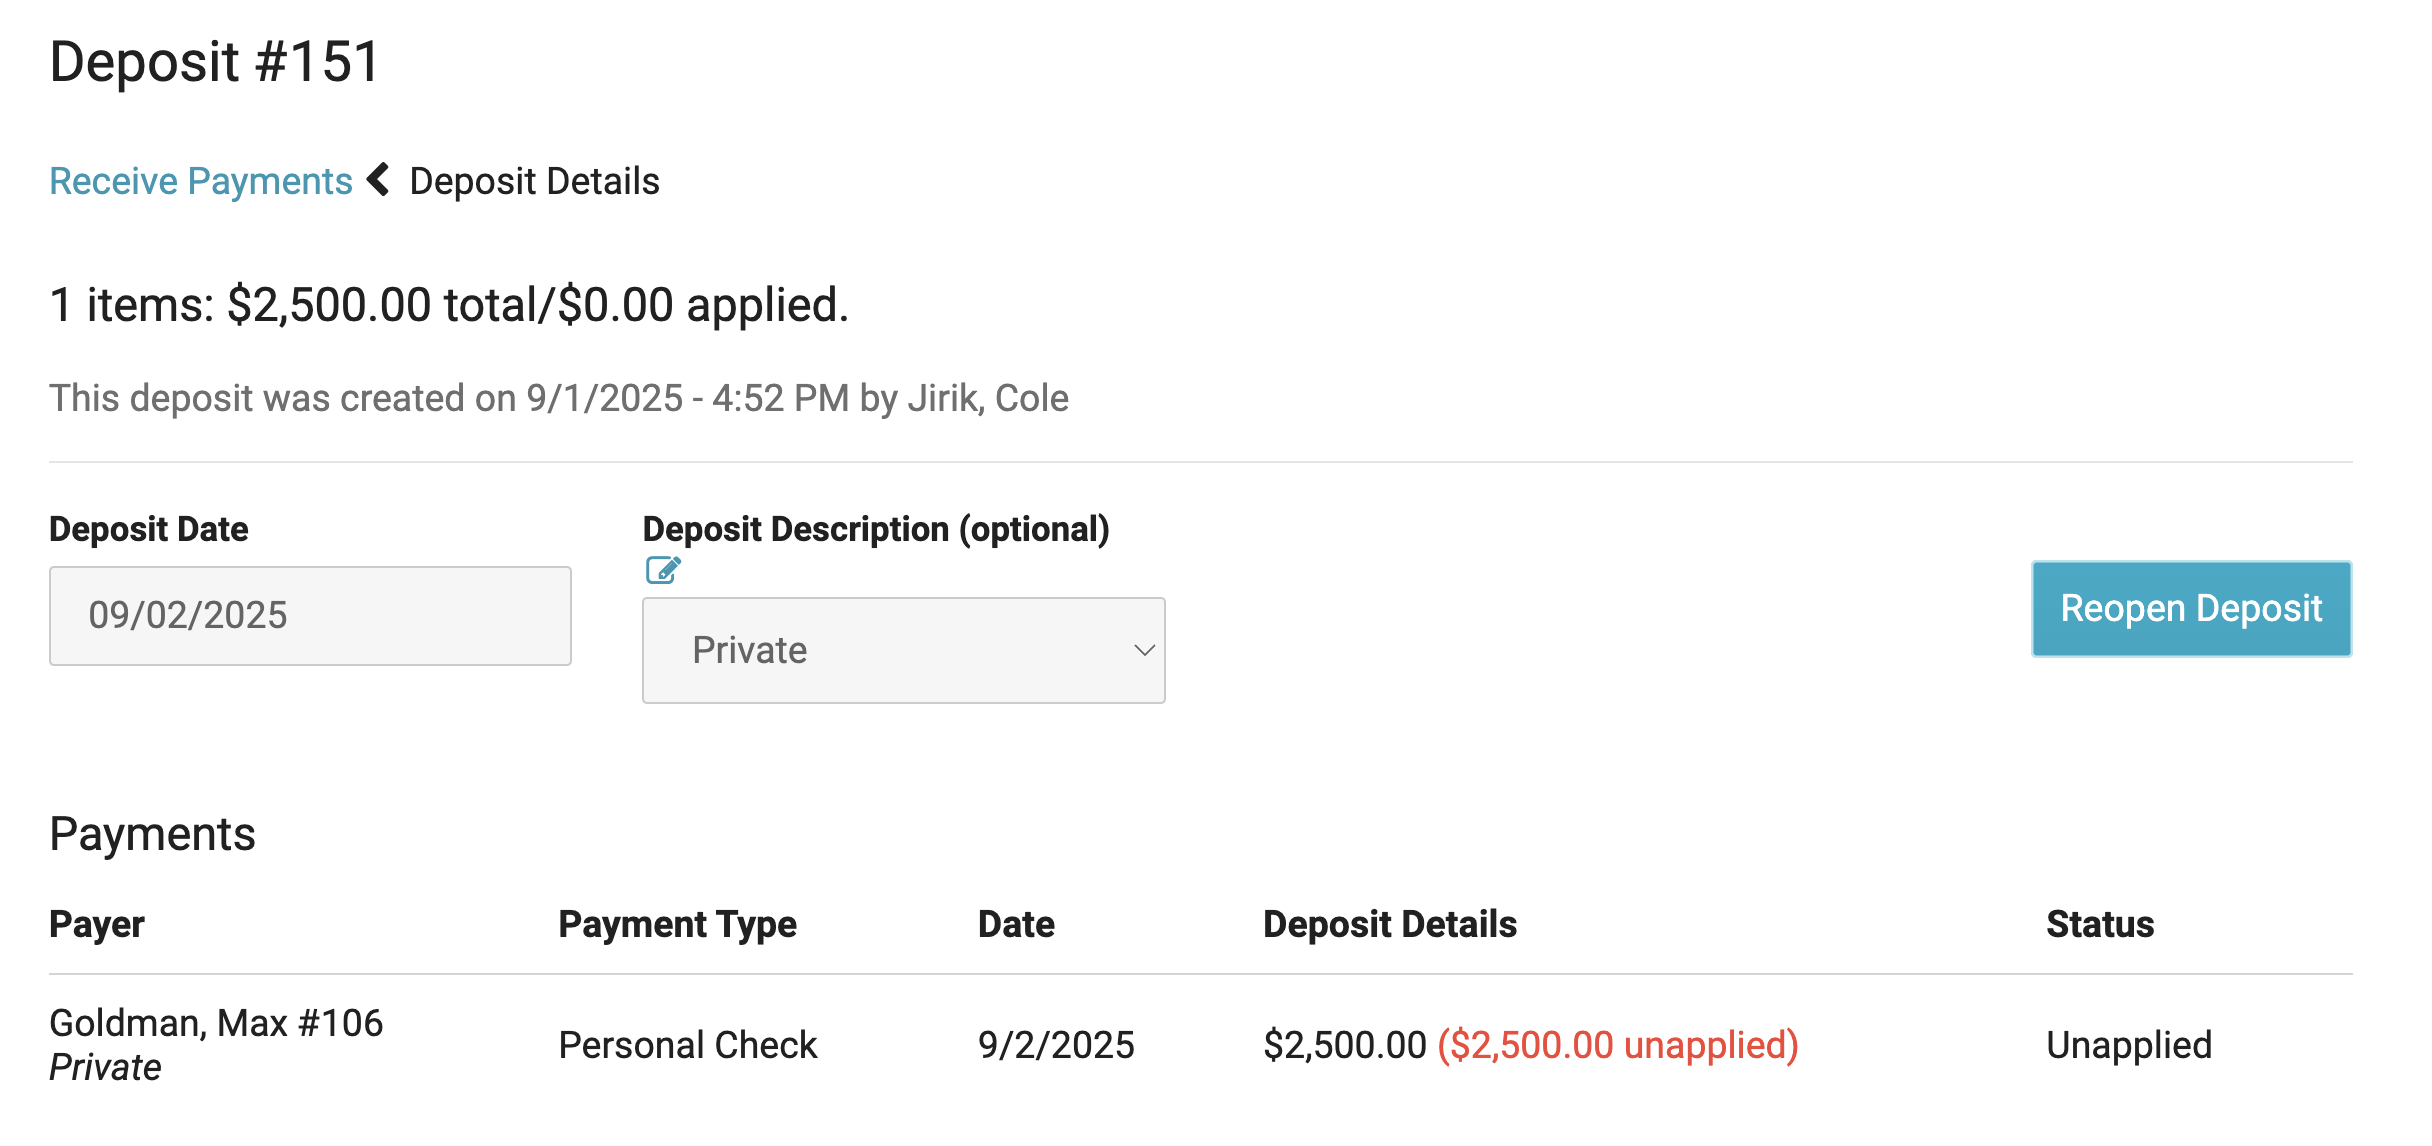Click the Date column header

point(1015,924)
